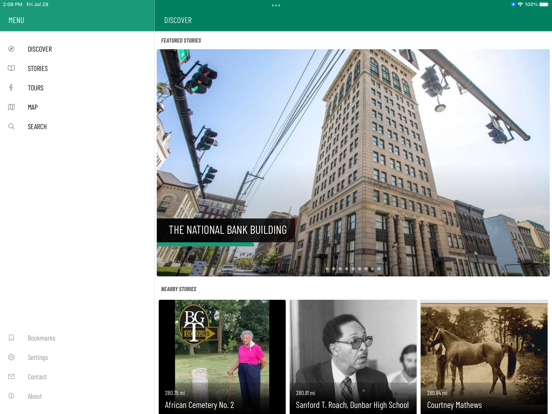This screenshot has width=552, height=414.
Task: Click the About info icon
Action: [11, 396]
